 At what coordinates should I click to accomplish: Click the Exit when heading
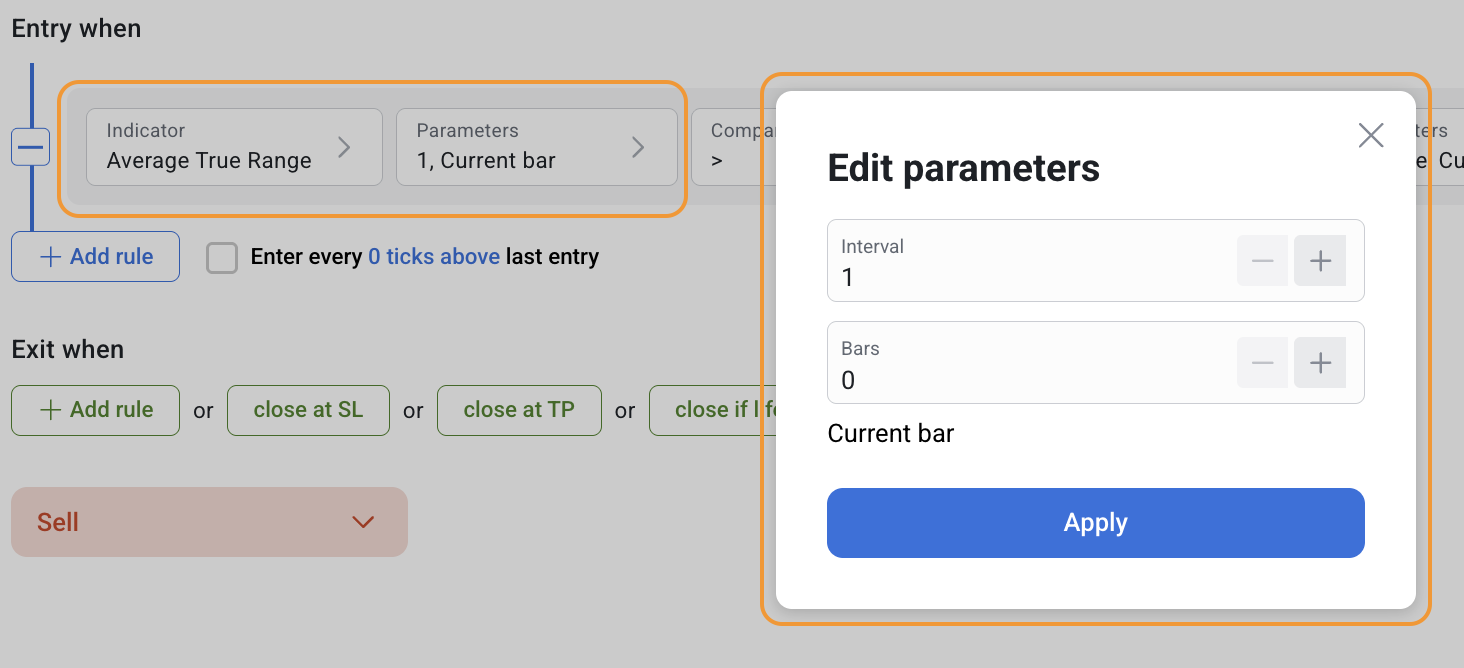coord(68,350)
